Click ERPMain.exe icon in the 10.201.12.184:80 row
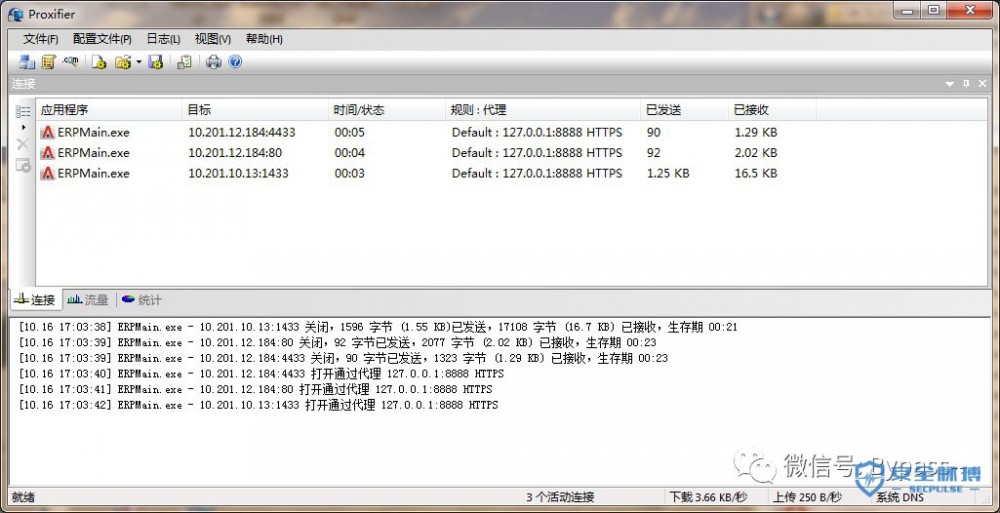The height and width of the screenshot is (513, 1000). click(x=47, y=153)
